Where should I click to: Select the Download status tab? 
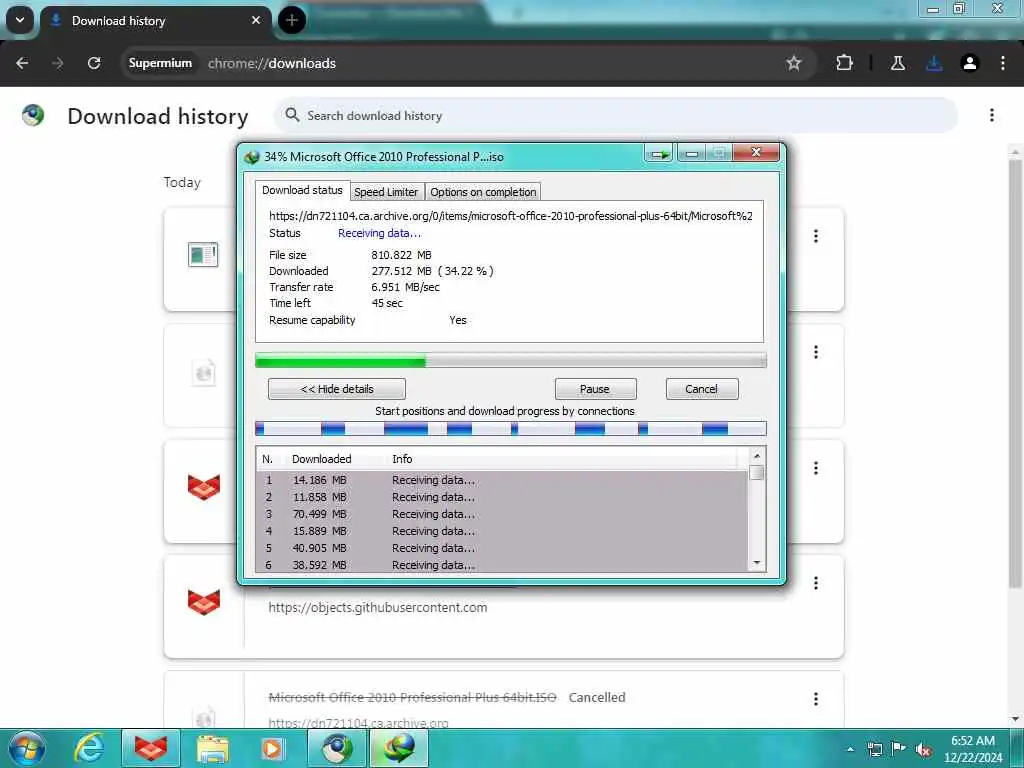click(302, 190)
